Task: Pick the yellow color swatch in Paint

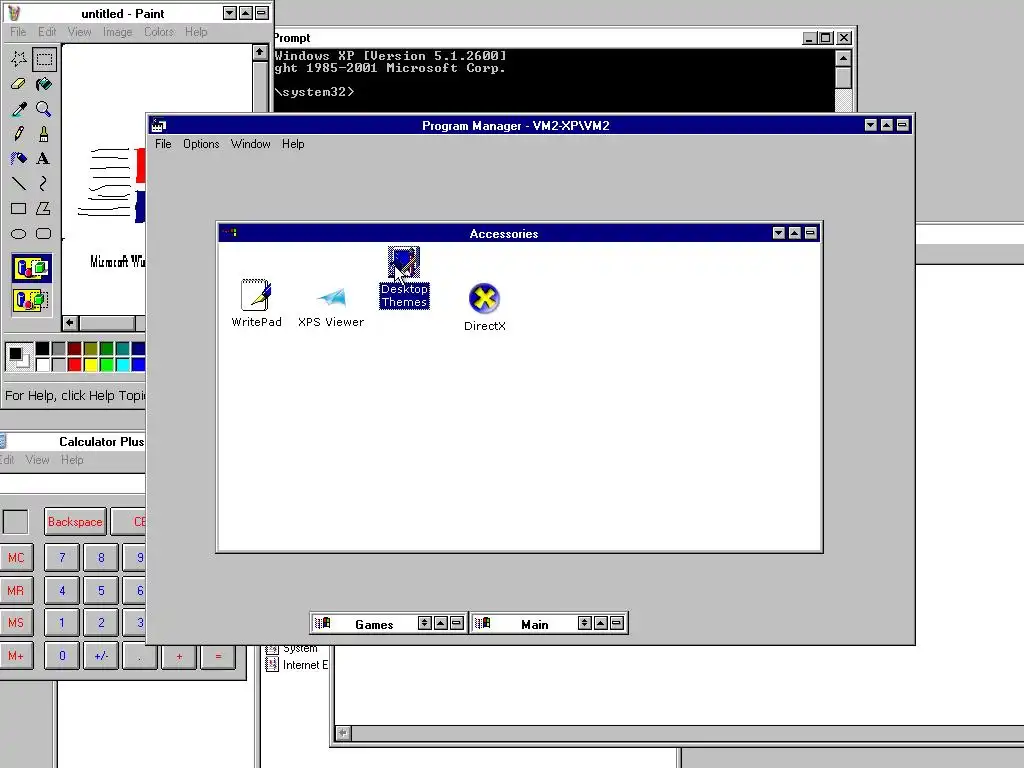Action: pos(91,364)
